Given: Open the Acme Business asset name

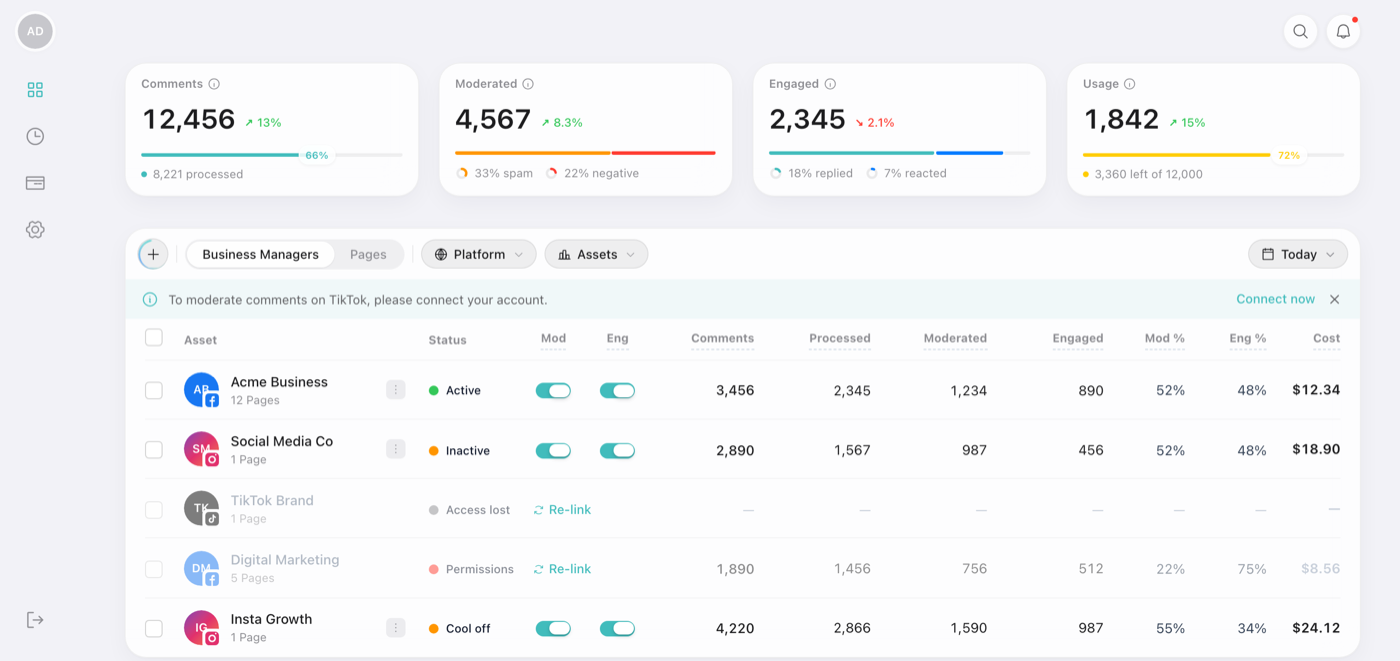Looking at the screenshot, I should 279,382.
